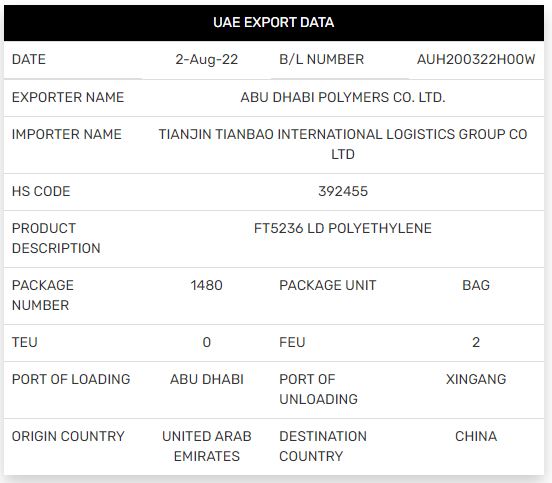The height and width of the screenshot is (483, 552).
Task: Click the EXPORTER NAME label
Action: 68,98
